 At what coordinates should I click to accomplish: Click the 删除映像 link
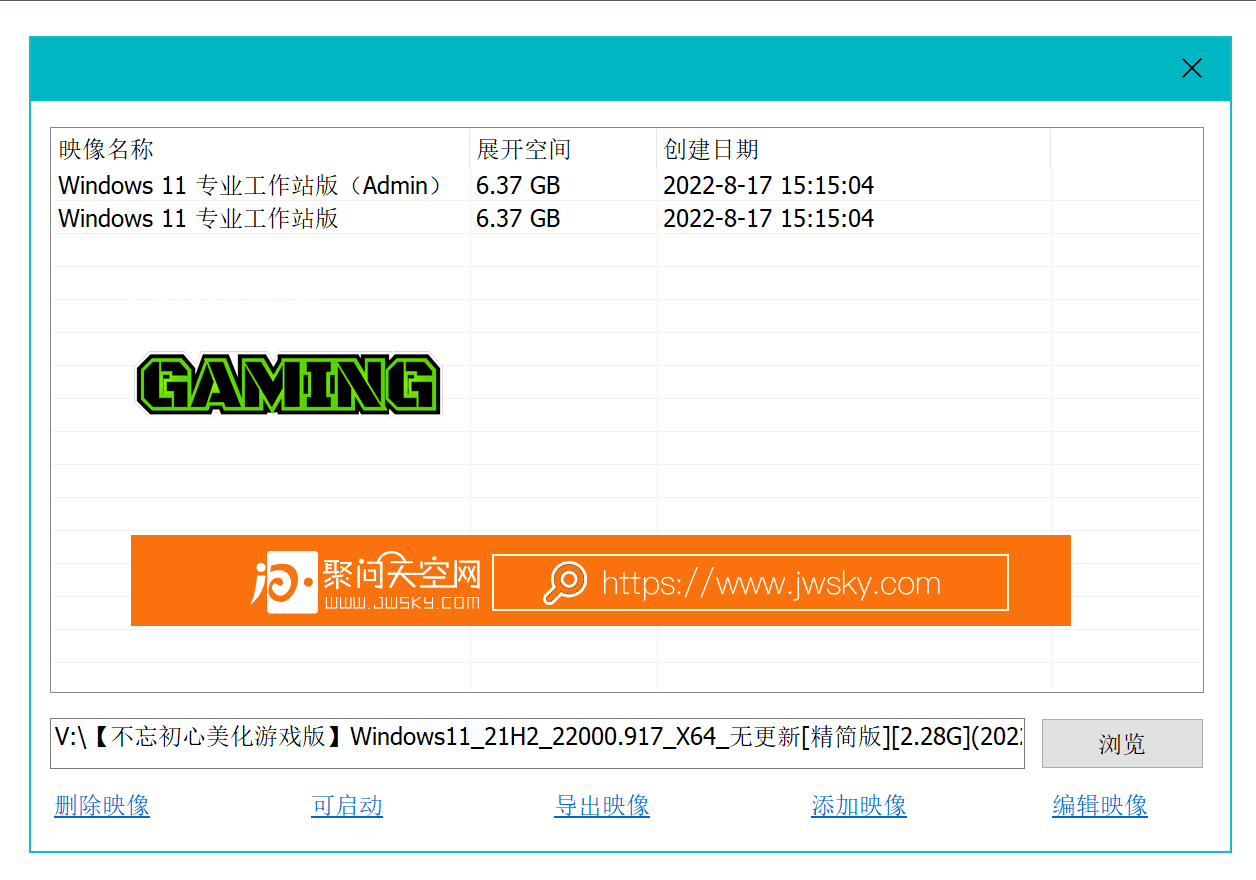pos(102,806)
